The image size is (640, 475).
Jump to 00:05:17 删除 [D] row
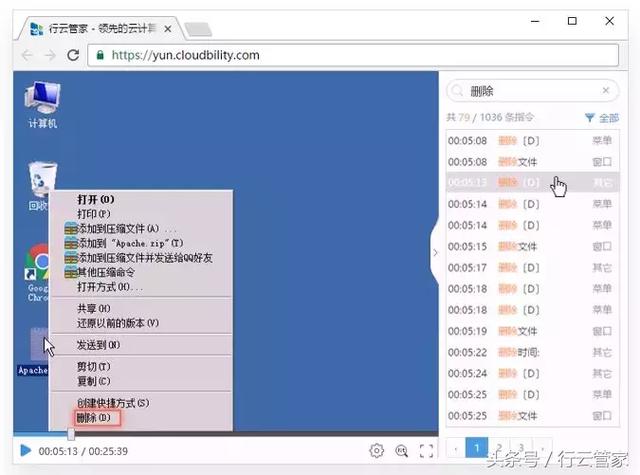click(x=532, y=268)
